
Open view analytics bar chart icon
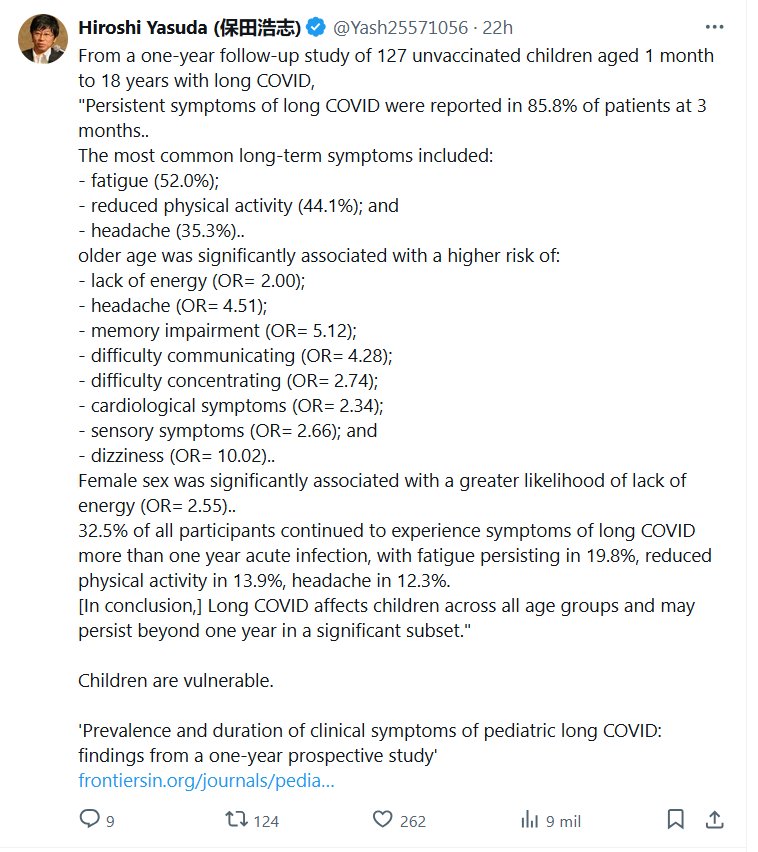pyautogui.click(x=530, y=819)
